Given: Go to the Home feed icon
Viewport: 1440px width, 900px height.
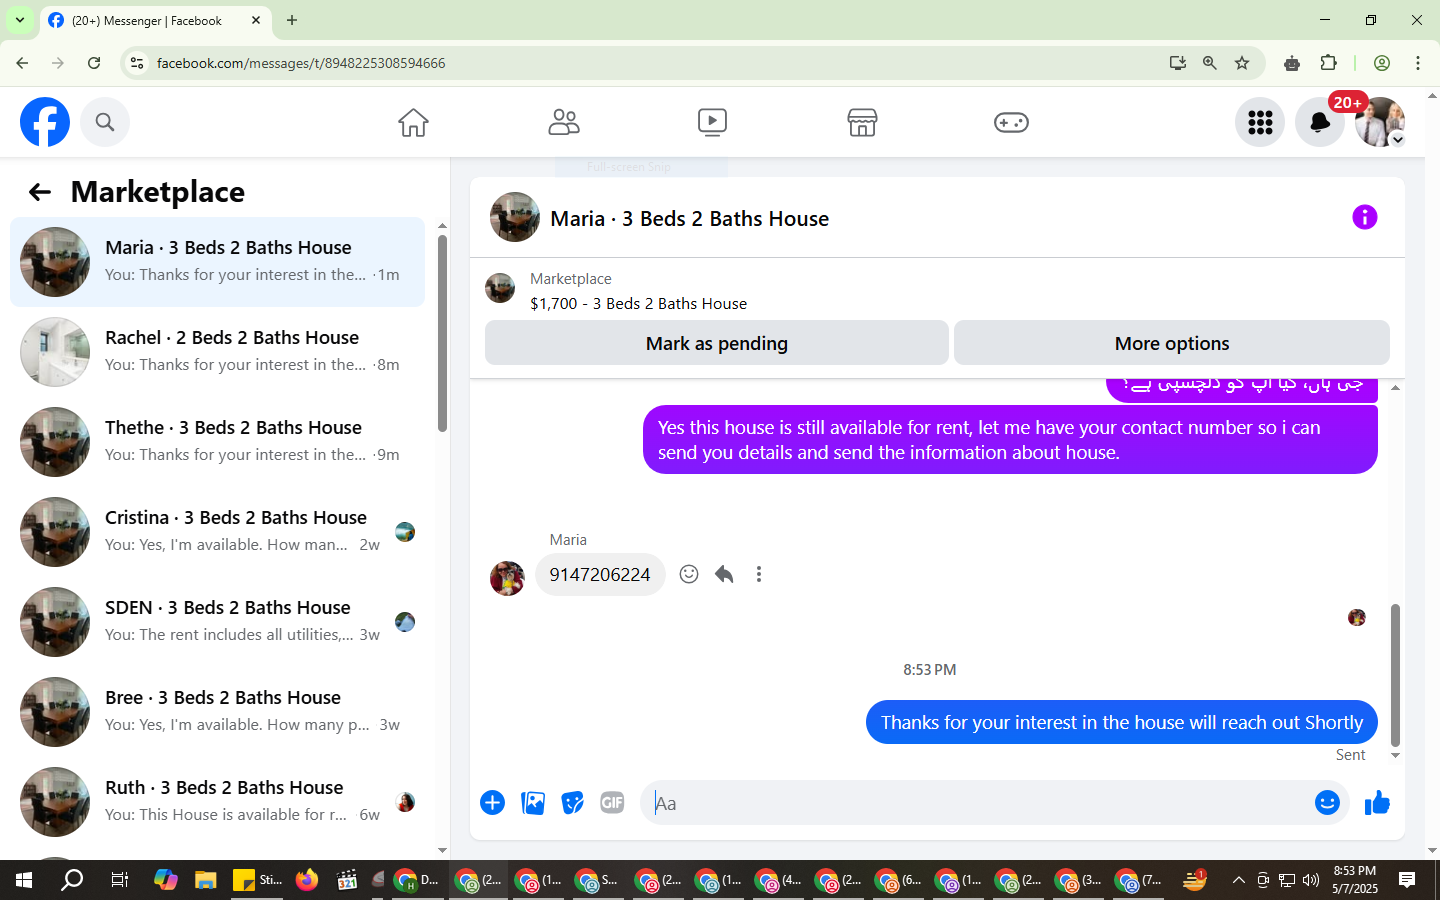Looking at the screenshot, I should tap(413, 122).
